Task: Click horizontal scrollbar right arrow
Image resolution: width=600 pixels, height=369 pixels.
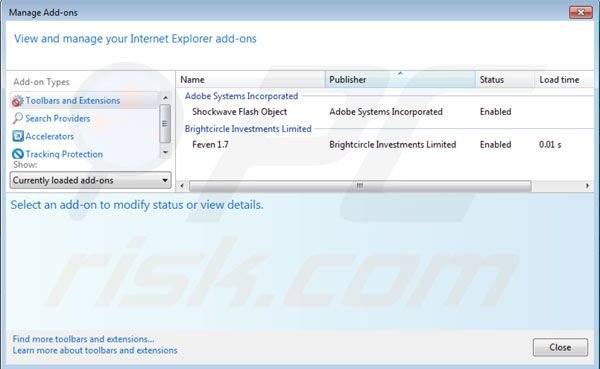Action: [x=587, y=186]
